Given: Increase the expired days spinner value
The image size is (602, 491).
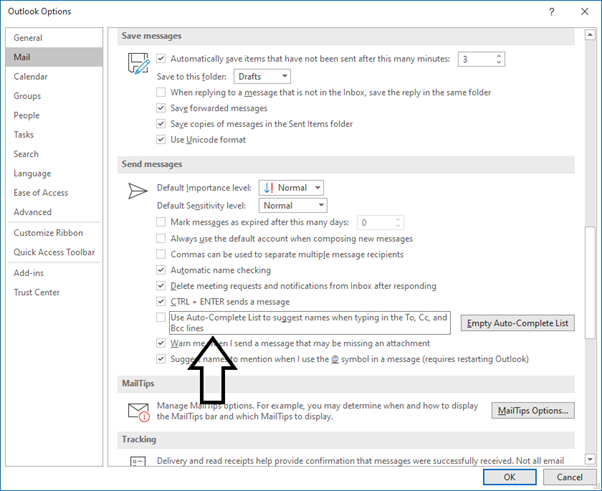Looking at the screenshot, I should (398, 220).
